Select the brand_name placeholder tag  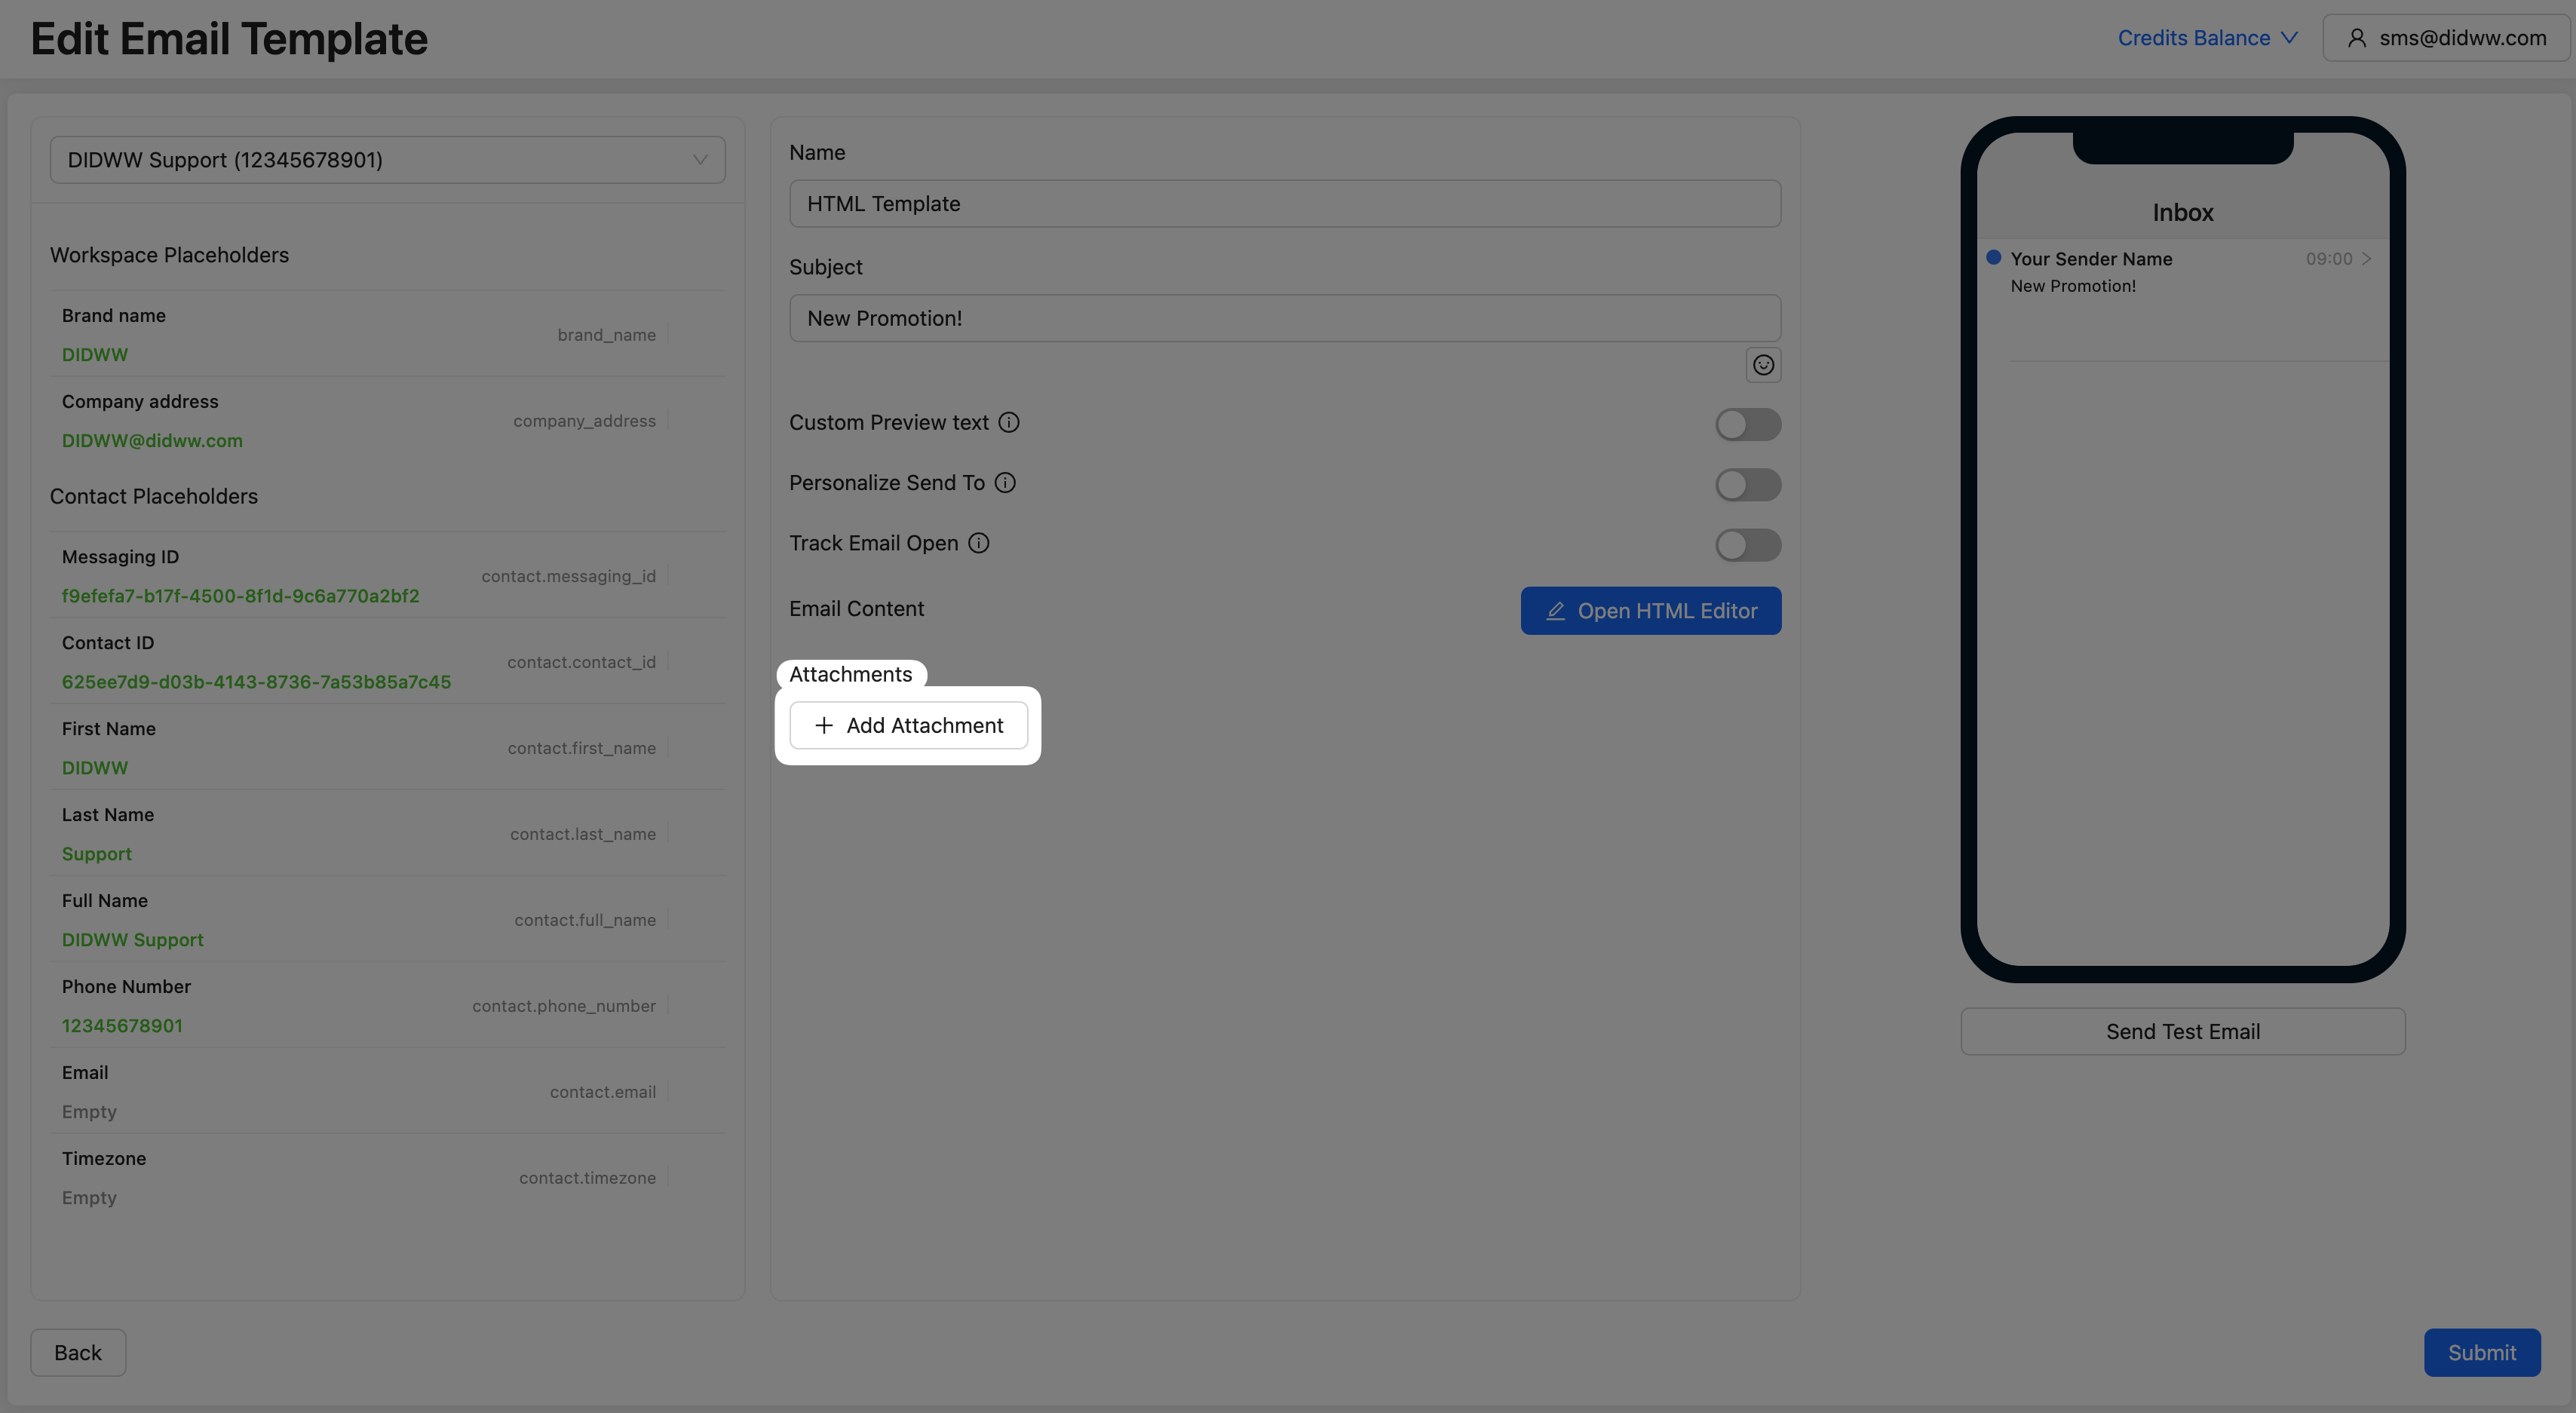pos(606,335)
